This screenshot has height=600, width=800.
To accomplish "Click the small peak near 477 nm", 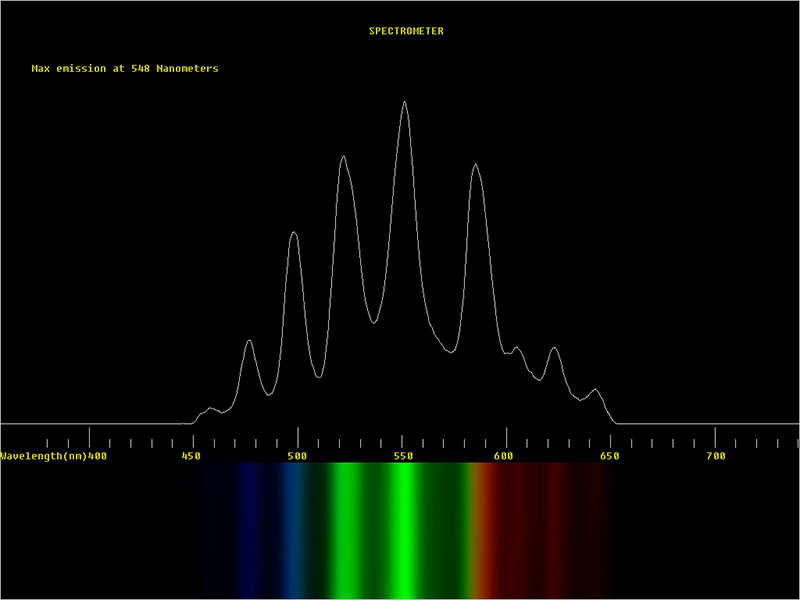I will tap(249, 342).
